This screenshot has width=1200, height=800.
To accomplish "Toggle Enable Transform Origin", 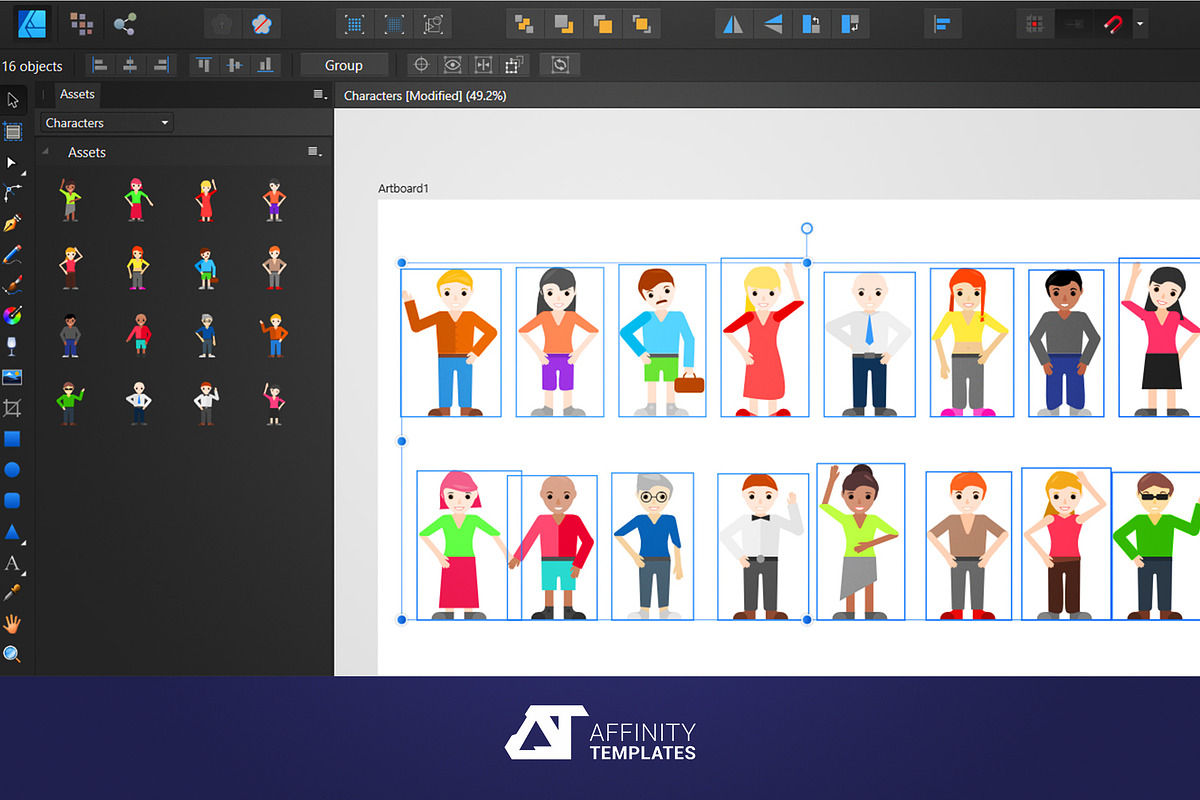I will [422, 65].
